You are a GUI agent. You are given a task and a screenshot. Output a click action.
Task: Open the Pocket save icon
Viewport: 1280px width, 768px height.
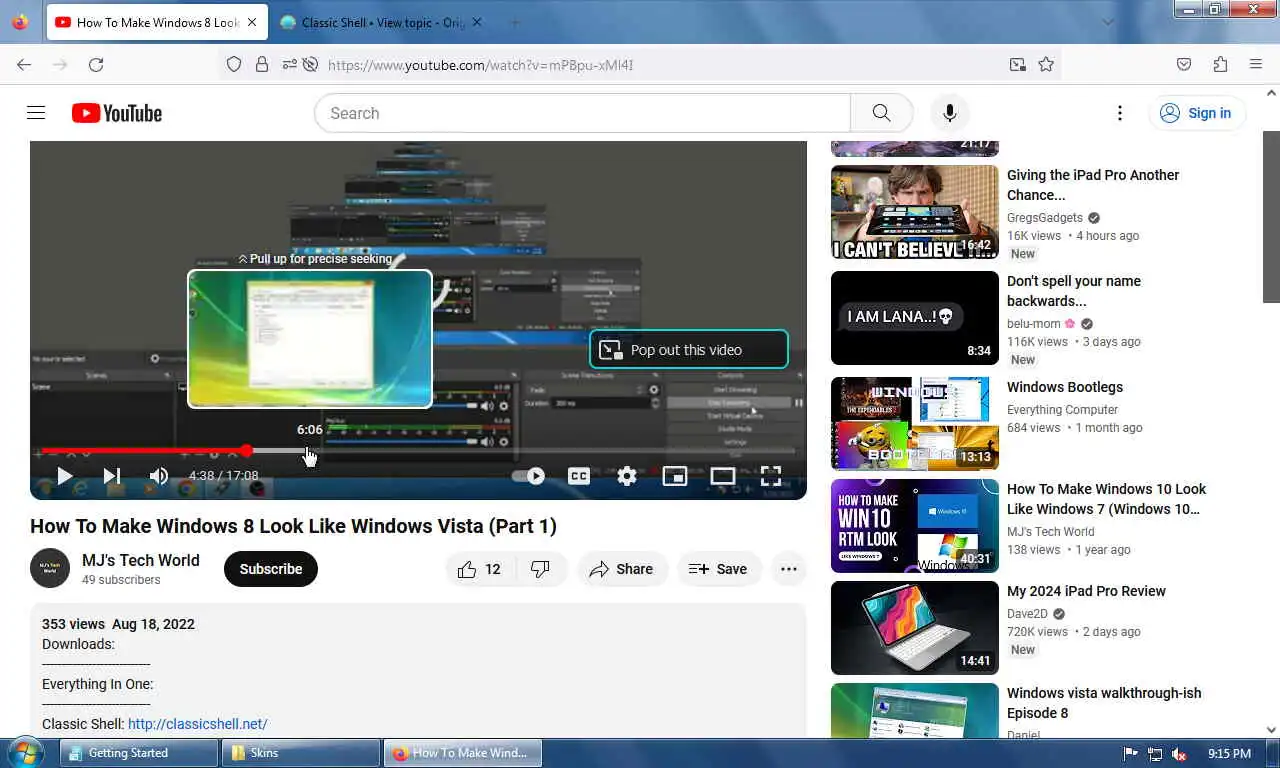(x=1184, y=64)
